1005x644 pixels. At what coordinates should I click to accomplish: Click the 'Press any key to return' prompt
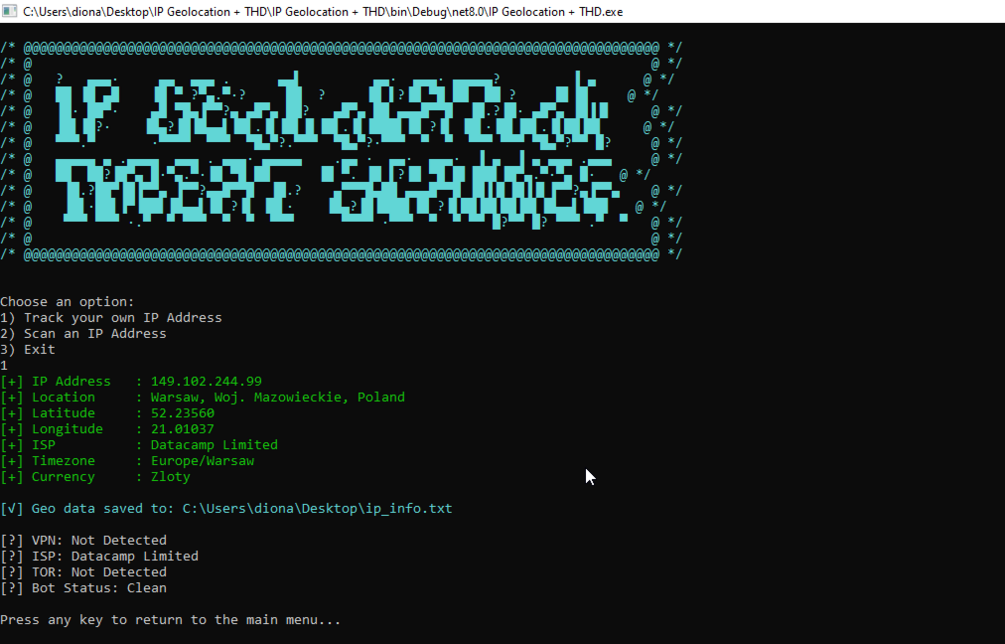click(170, 620)
